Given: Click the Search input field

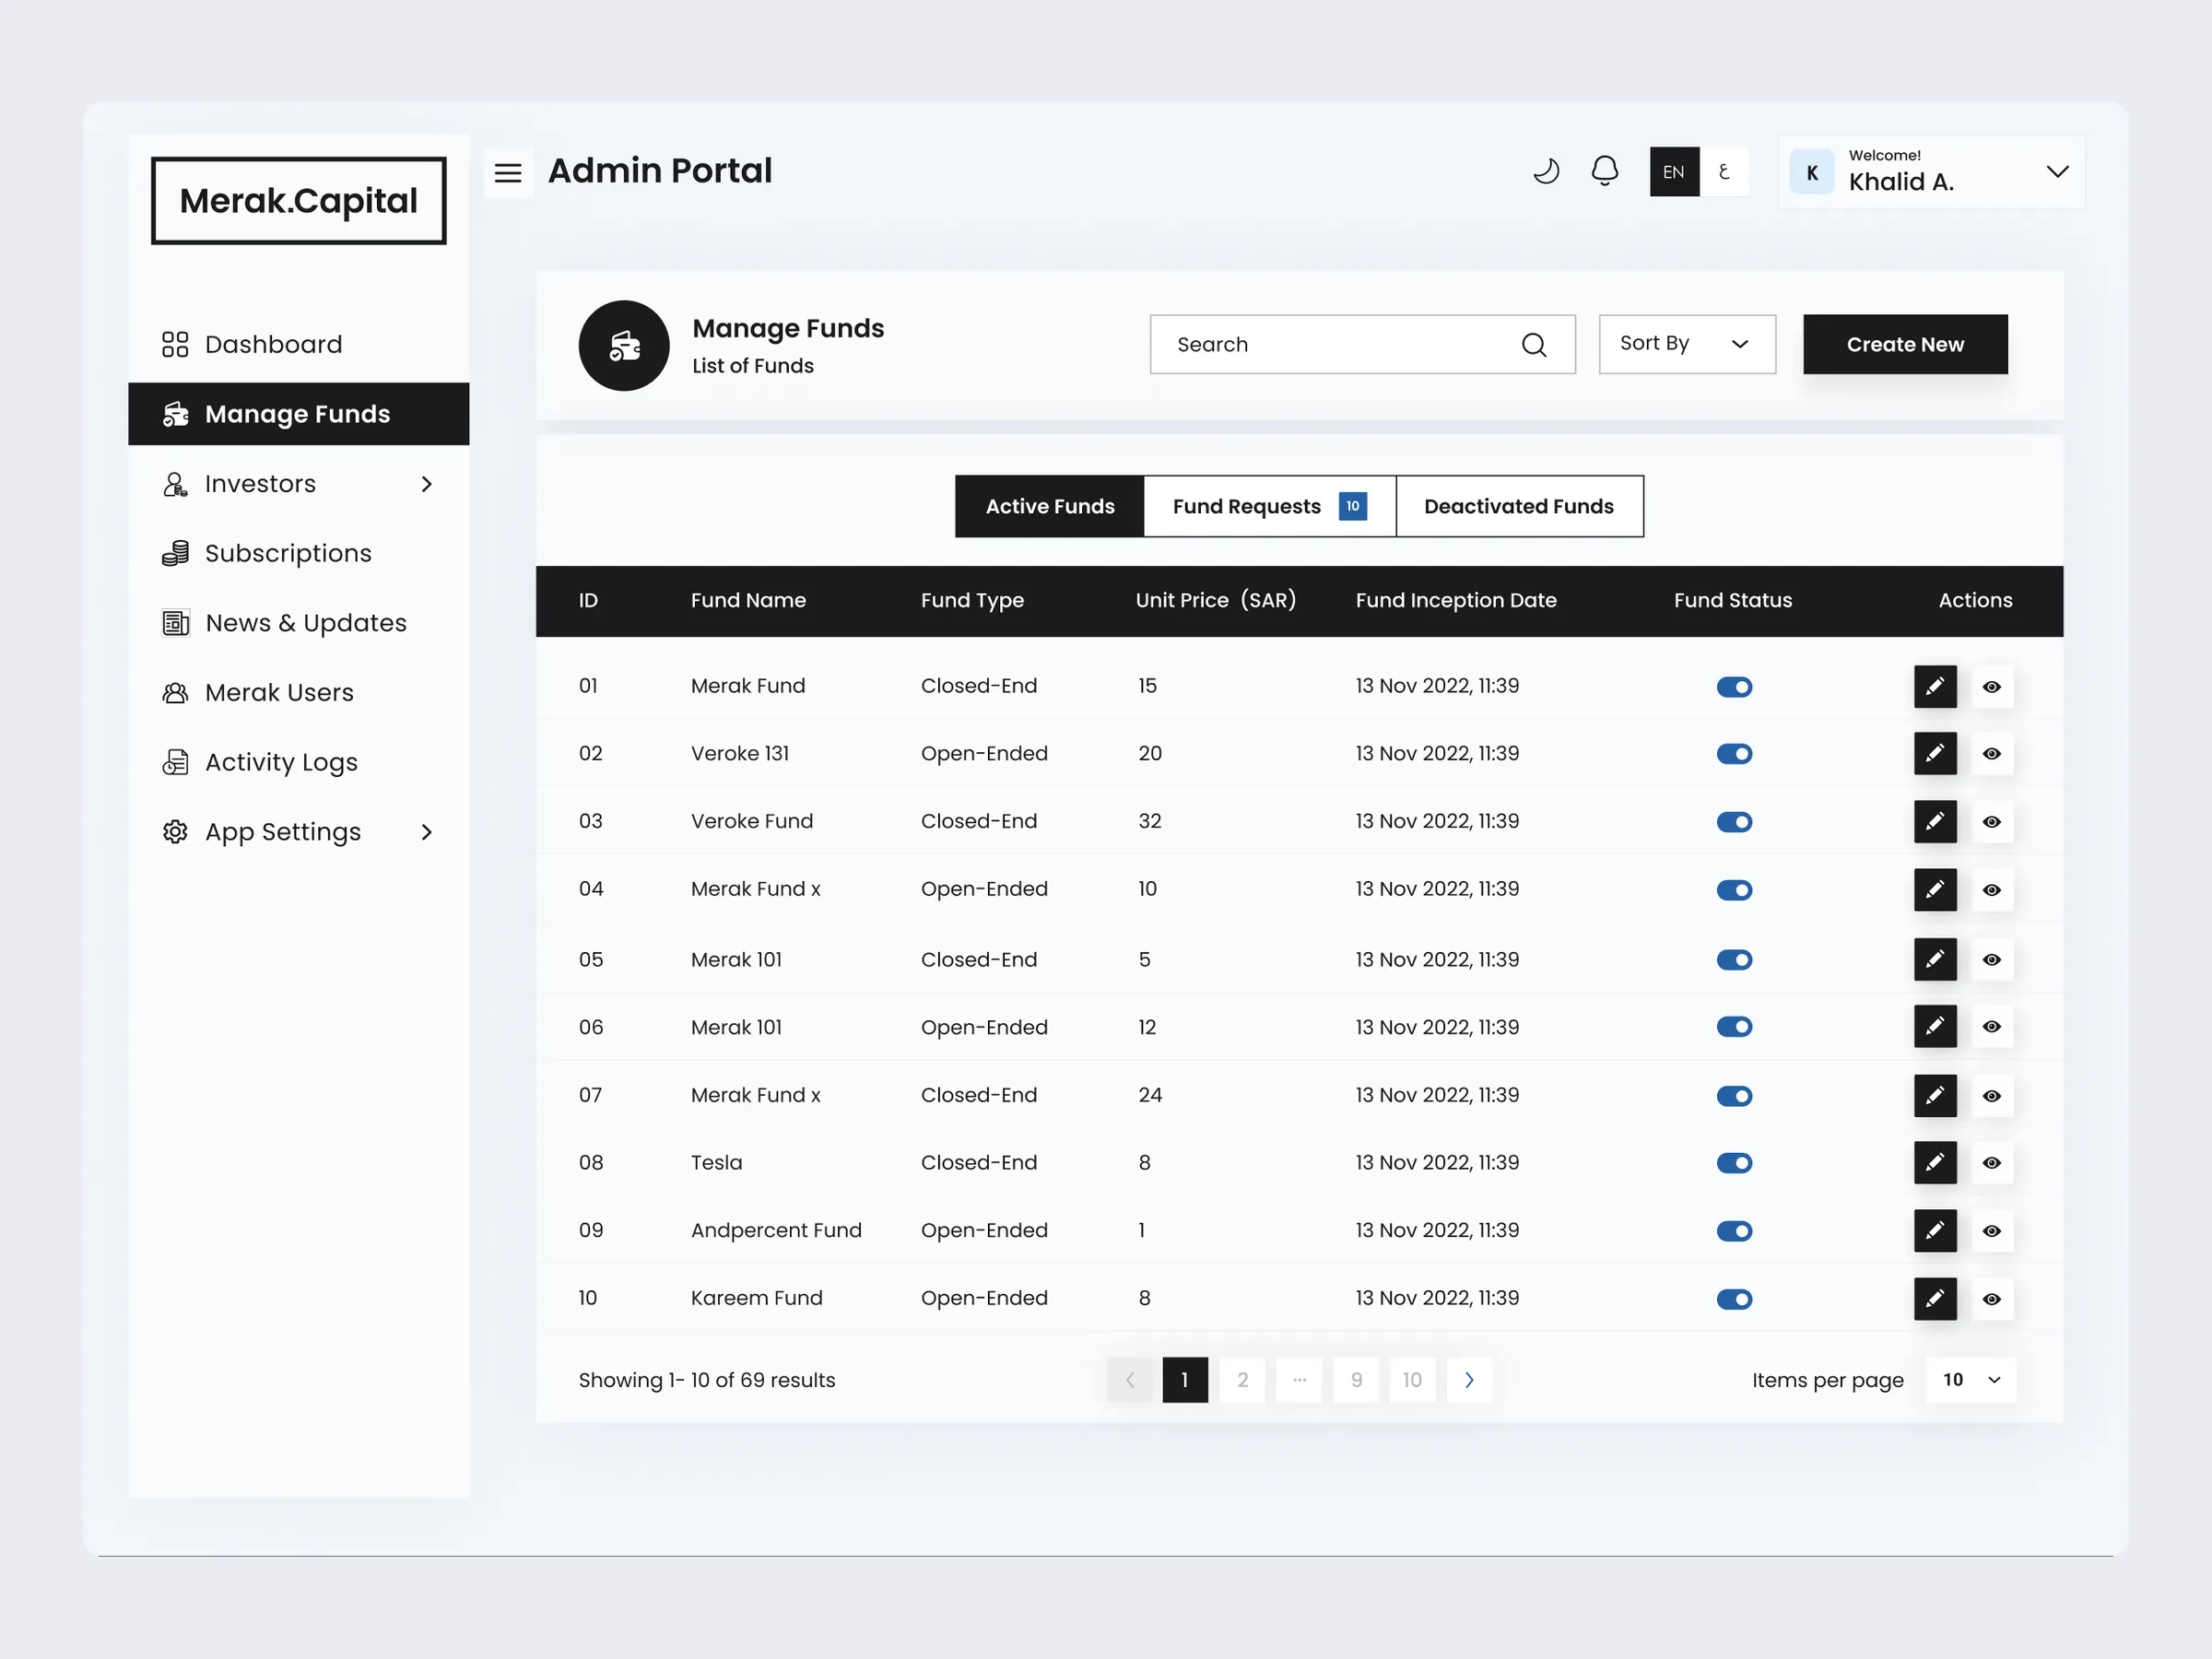Looking at the screenshot, I should tap(1362, 344).
